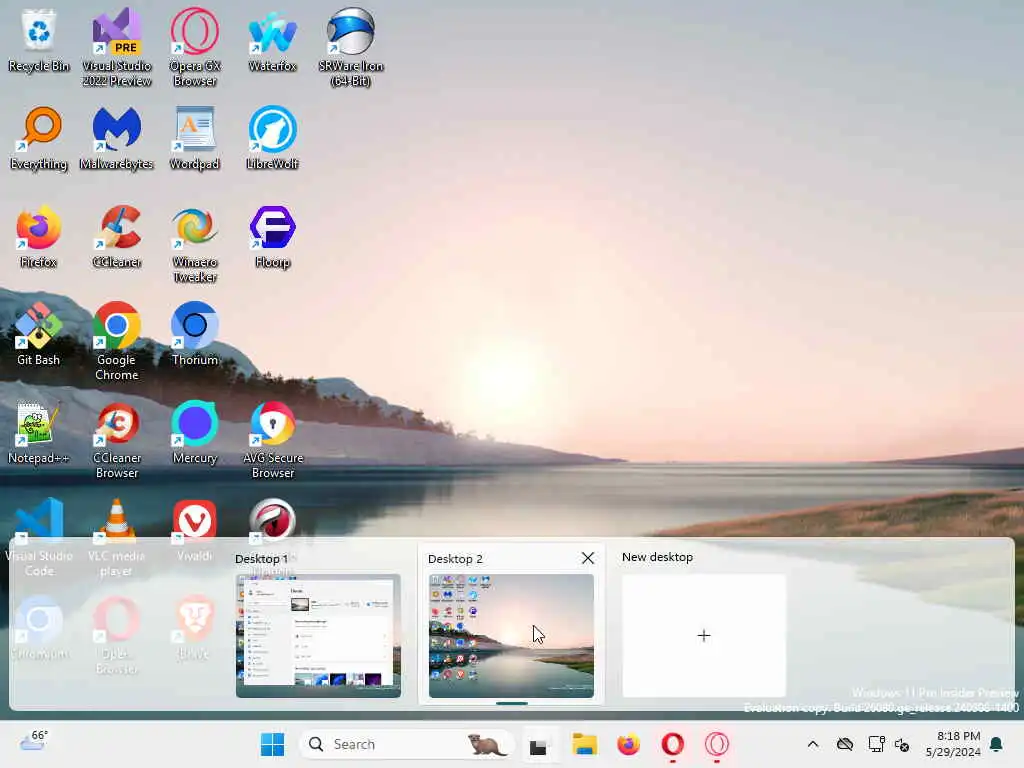Select the Firefox desktop shortcut
This screenshot has height=768, width=1024.
39,237
